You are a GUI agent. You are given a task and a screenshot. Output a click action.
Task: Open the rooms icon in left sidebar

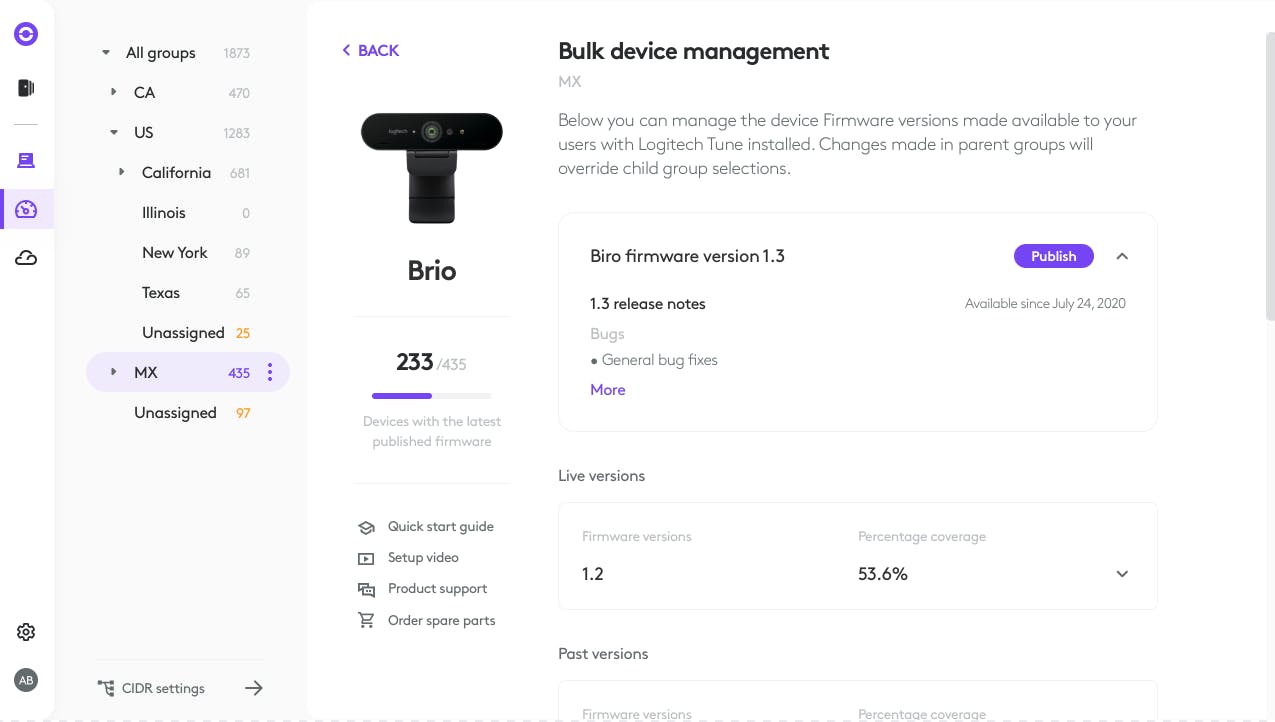[x=26, y=88]
